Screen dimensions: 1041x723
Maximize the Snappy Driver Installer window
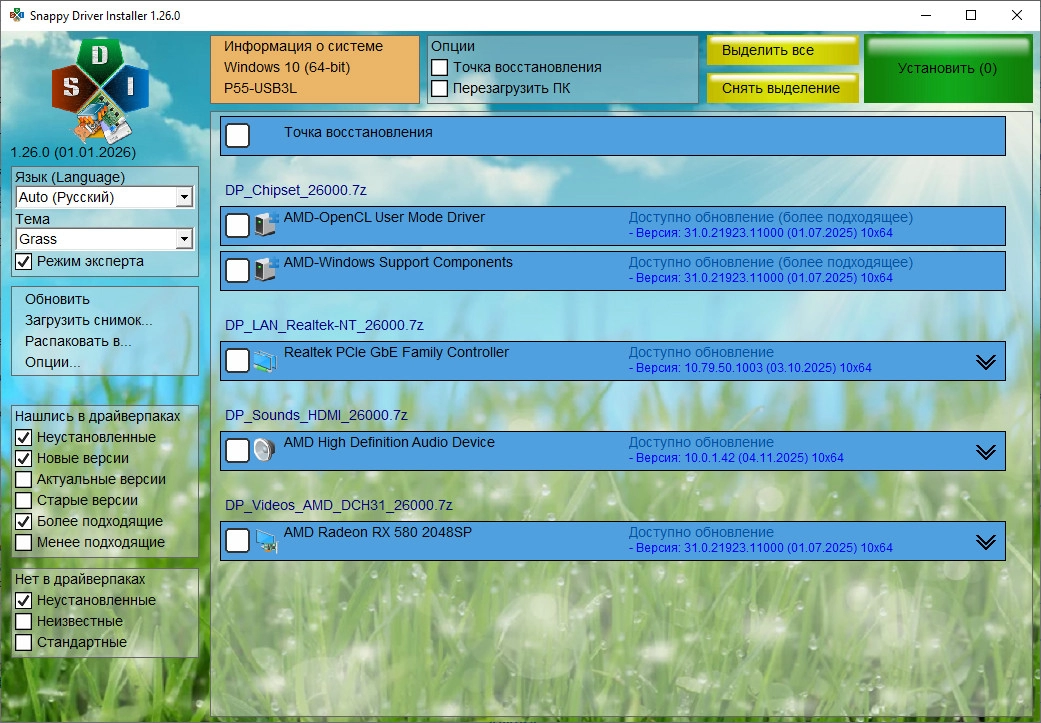click(x=971, y=15)
